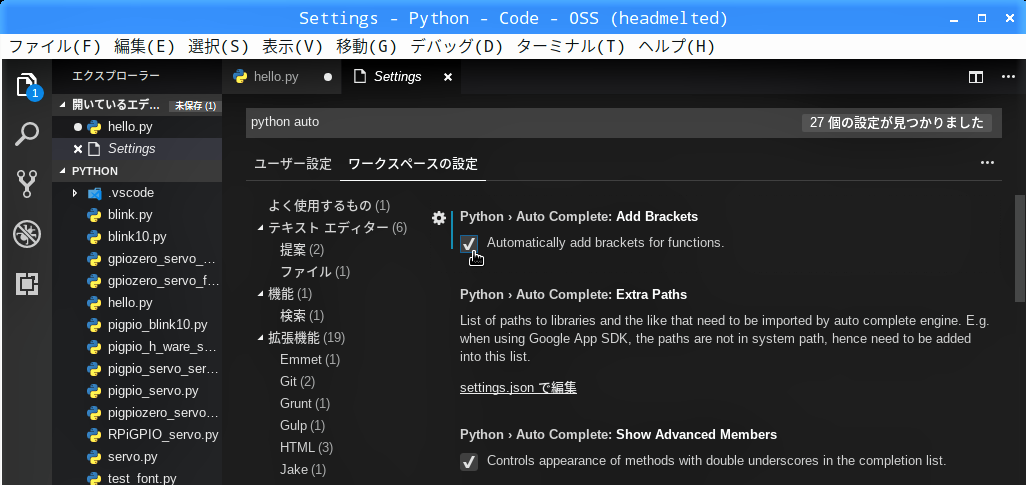The image size is (1026, 485).
Task: Click the folder icon of .vscode
Action: 94,193
